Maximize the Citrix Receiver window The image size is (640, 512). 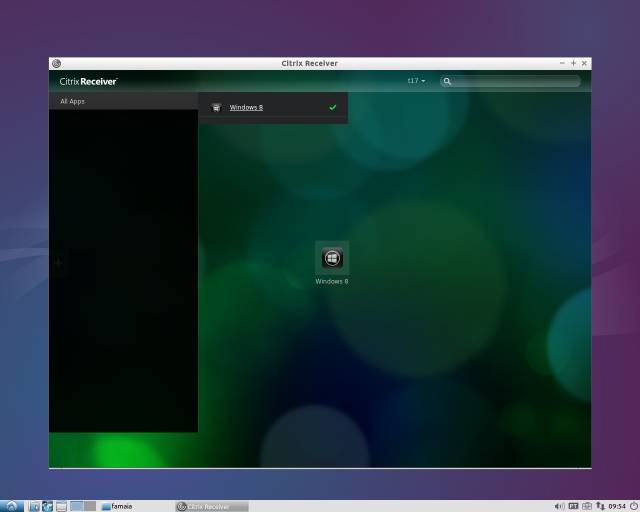click(x=573, y=63)
